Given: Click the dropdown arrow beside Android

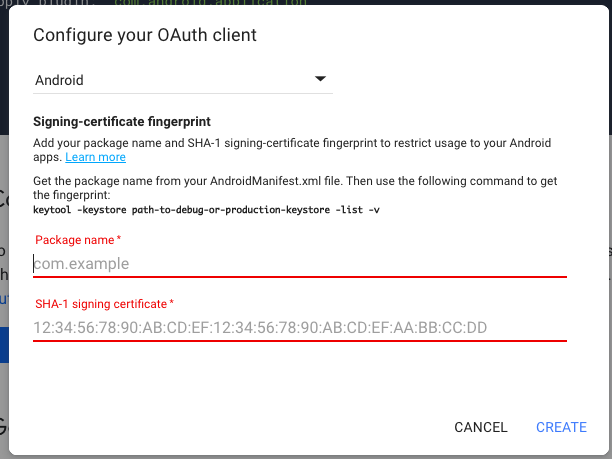Looking at the screenshot, I should 320,79.
